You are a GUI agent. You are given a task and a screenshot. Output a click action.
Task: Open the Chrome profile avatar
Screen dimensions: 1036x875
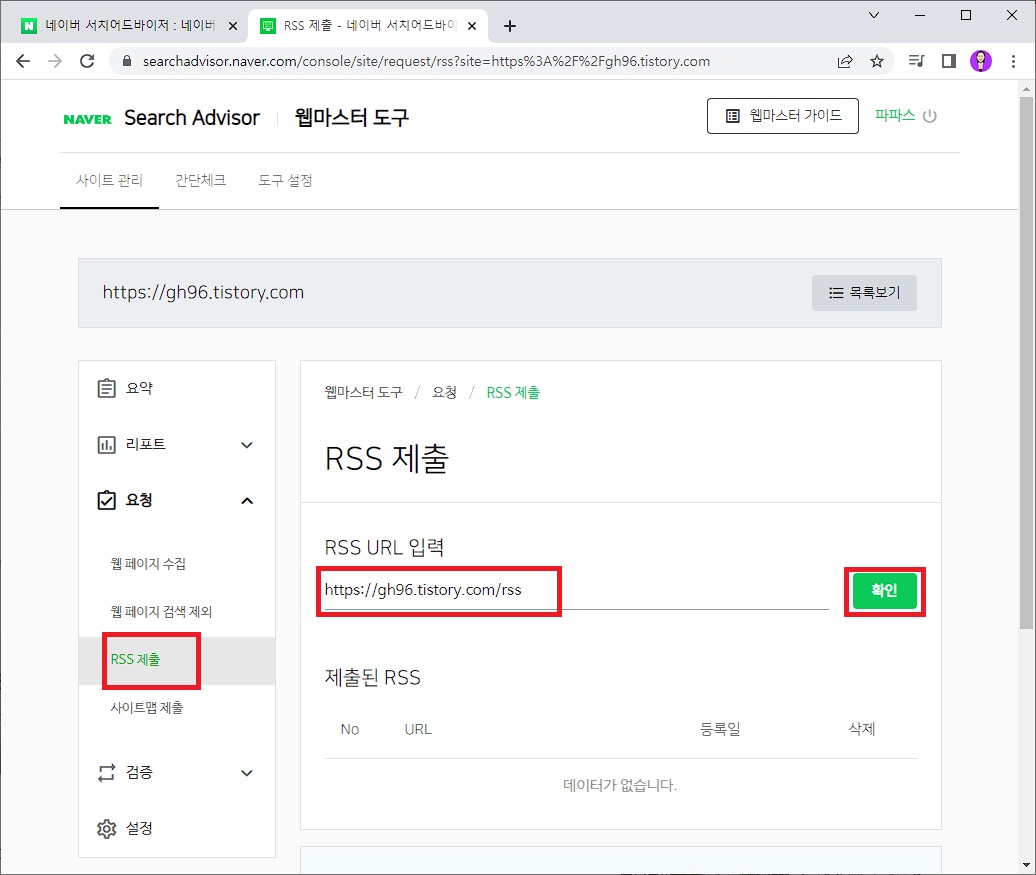980,61
